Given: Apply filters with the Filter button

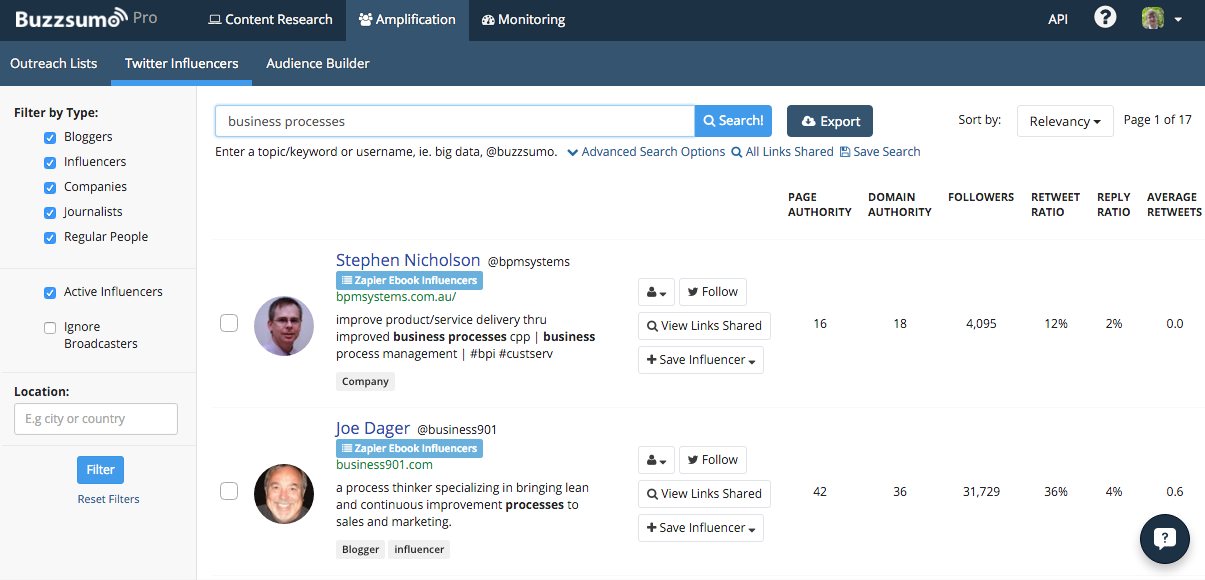Looking at the screenshot, I should [100, 469].
